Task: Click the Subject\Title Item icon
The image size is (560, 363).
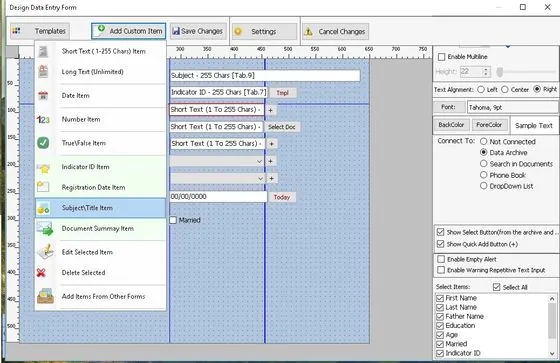Action: (43, 208)
